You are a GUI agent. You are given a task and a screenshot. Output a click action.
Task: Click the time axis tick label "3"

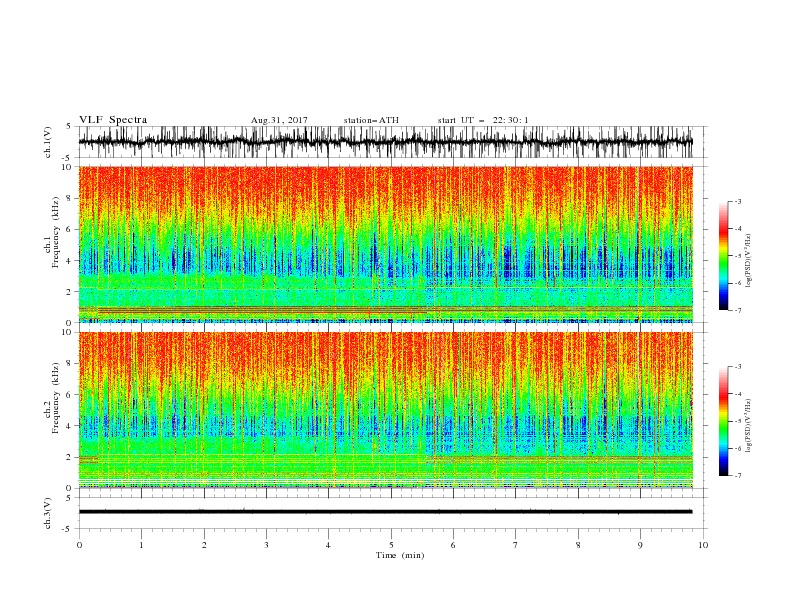coord(266,545)
